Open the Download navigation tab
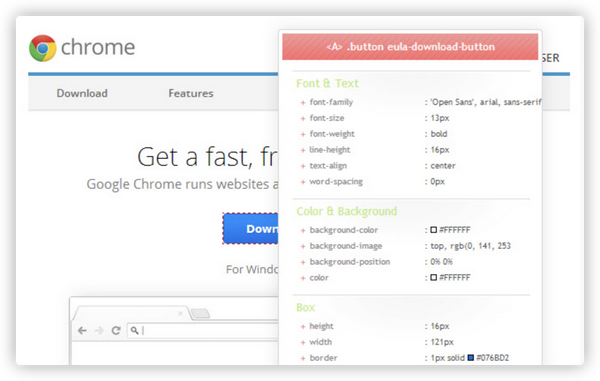This screenshot has height=381, width=600. point(82,93)
